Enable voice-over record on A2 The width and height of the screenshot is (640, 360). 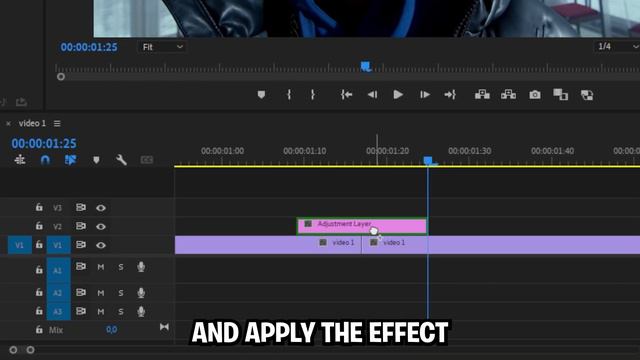(141, 293)
